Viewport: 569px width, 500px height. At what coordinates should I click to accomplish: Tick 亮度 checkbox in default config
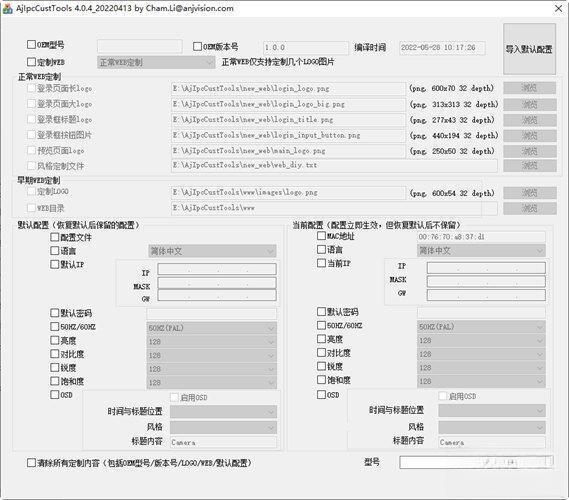click(54, 340)
